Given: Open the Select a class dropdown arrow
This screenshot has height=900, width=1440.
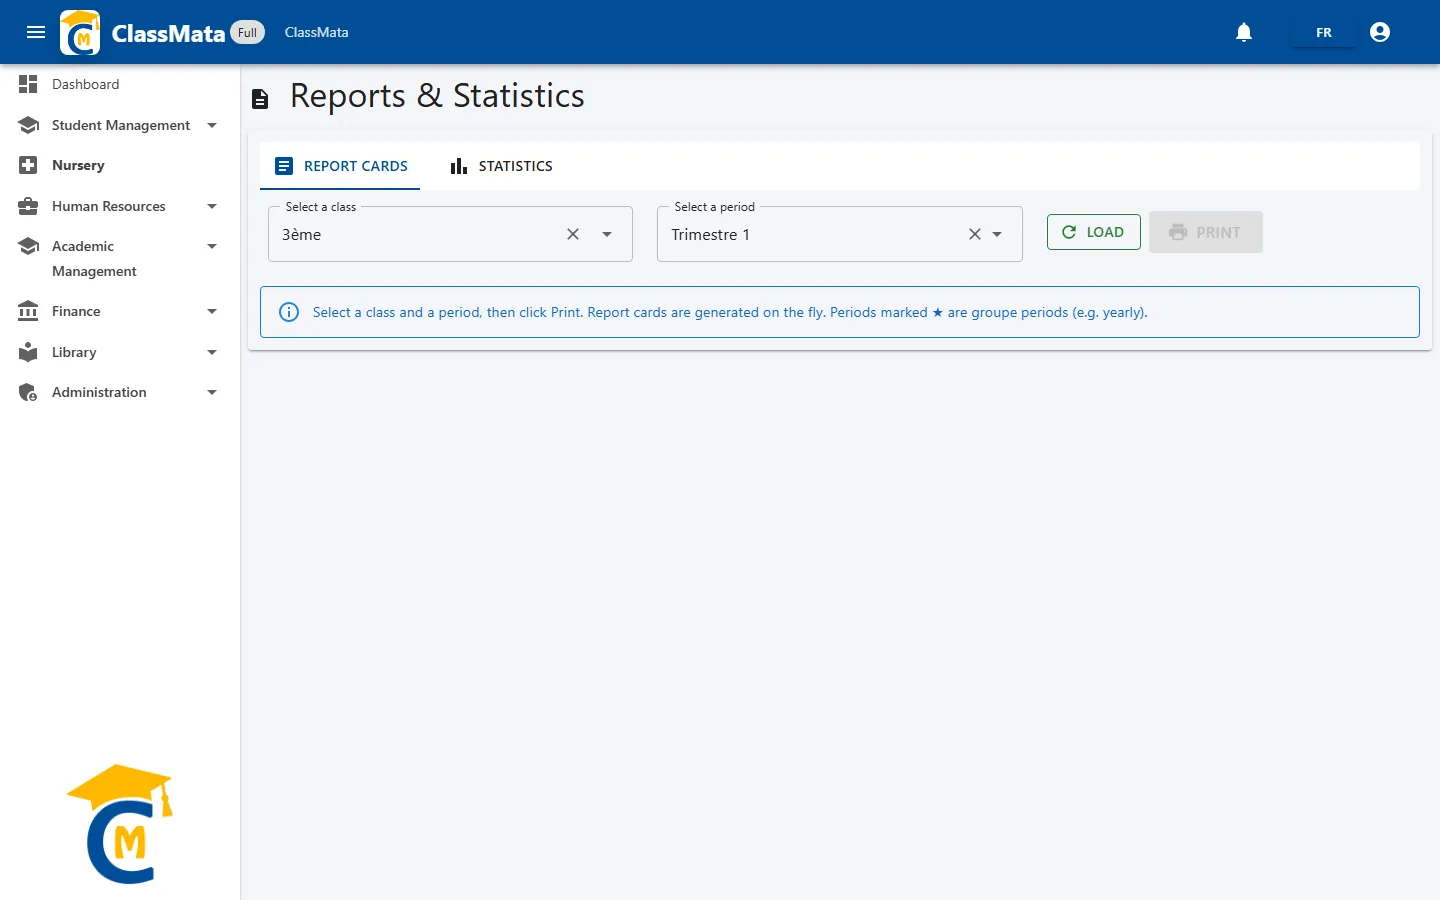Looking at the screenshot, I should pos(607,234).
